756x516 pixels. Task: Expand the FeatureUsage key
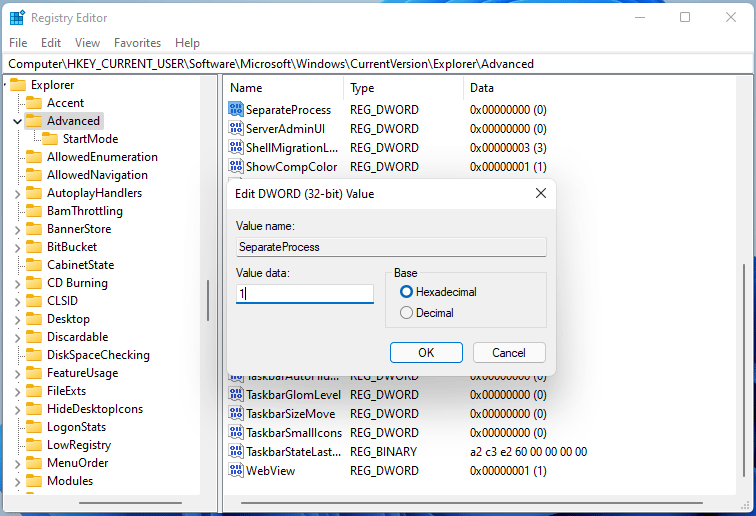point(17,374)
